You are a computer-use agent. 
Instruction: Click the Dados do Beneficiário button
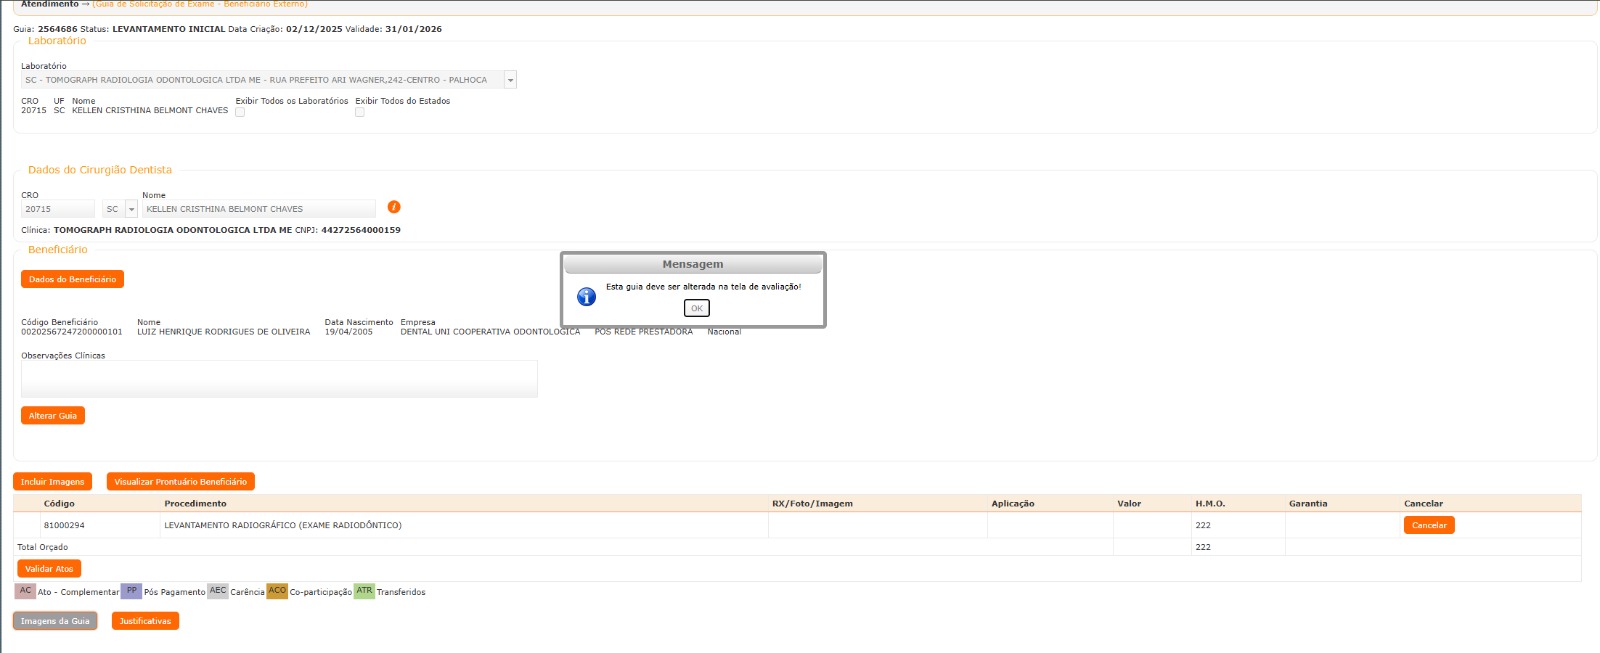pyautogui.click(x=72, y=279)
